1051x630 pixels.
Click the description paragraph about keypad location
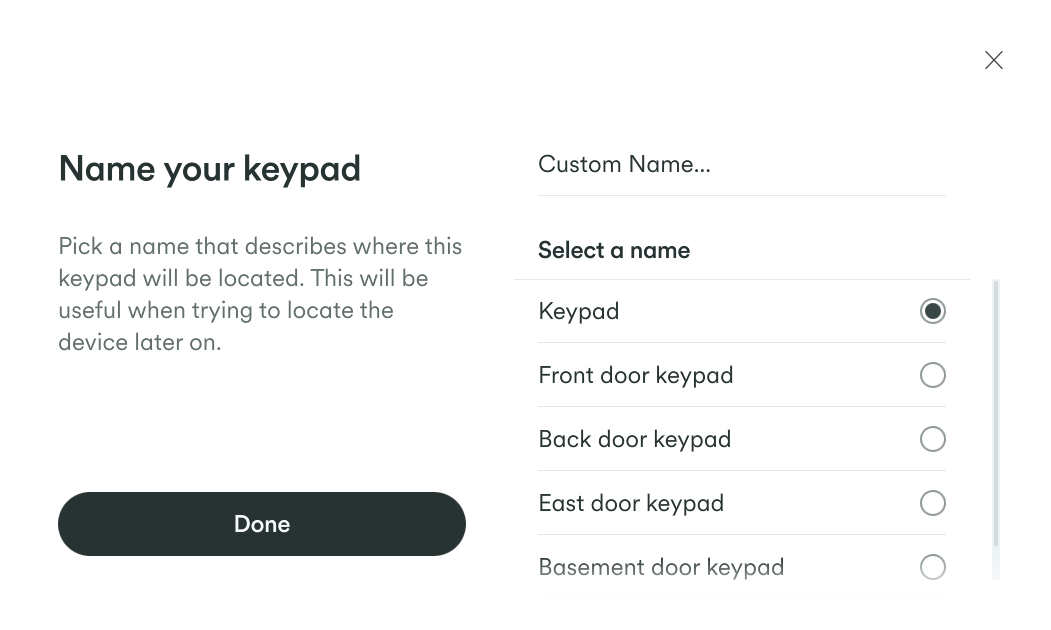tap(260, 294)
